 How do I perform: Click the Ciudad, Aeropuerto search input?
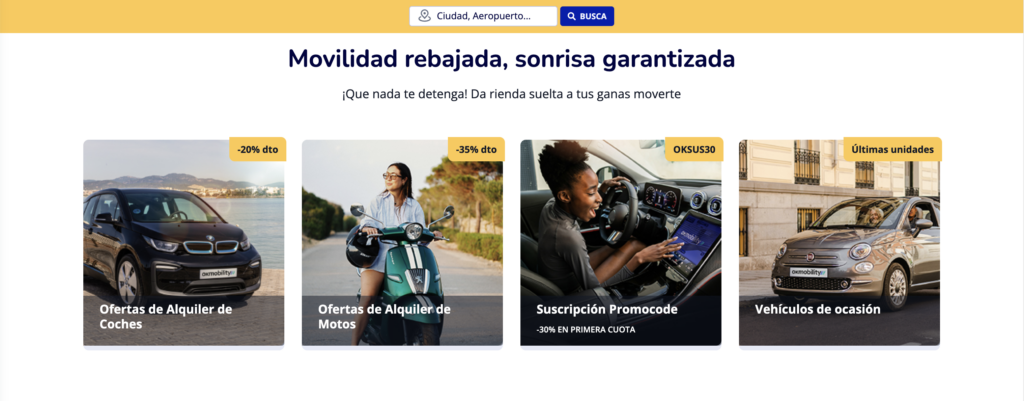[483, 16]
